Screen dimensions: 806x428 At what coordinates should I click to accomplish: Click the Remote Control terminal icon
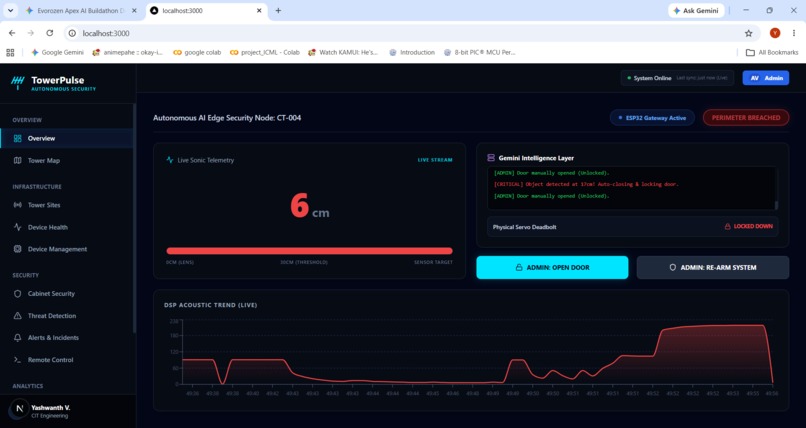pyautogui.click(x=17, y=360)
